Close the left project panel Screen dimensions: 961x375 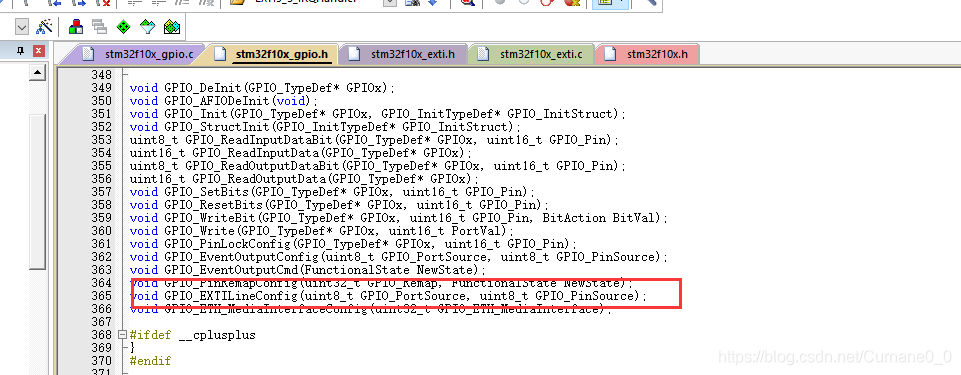[x=39, y=51]
